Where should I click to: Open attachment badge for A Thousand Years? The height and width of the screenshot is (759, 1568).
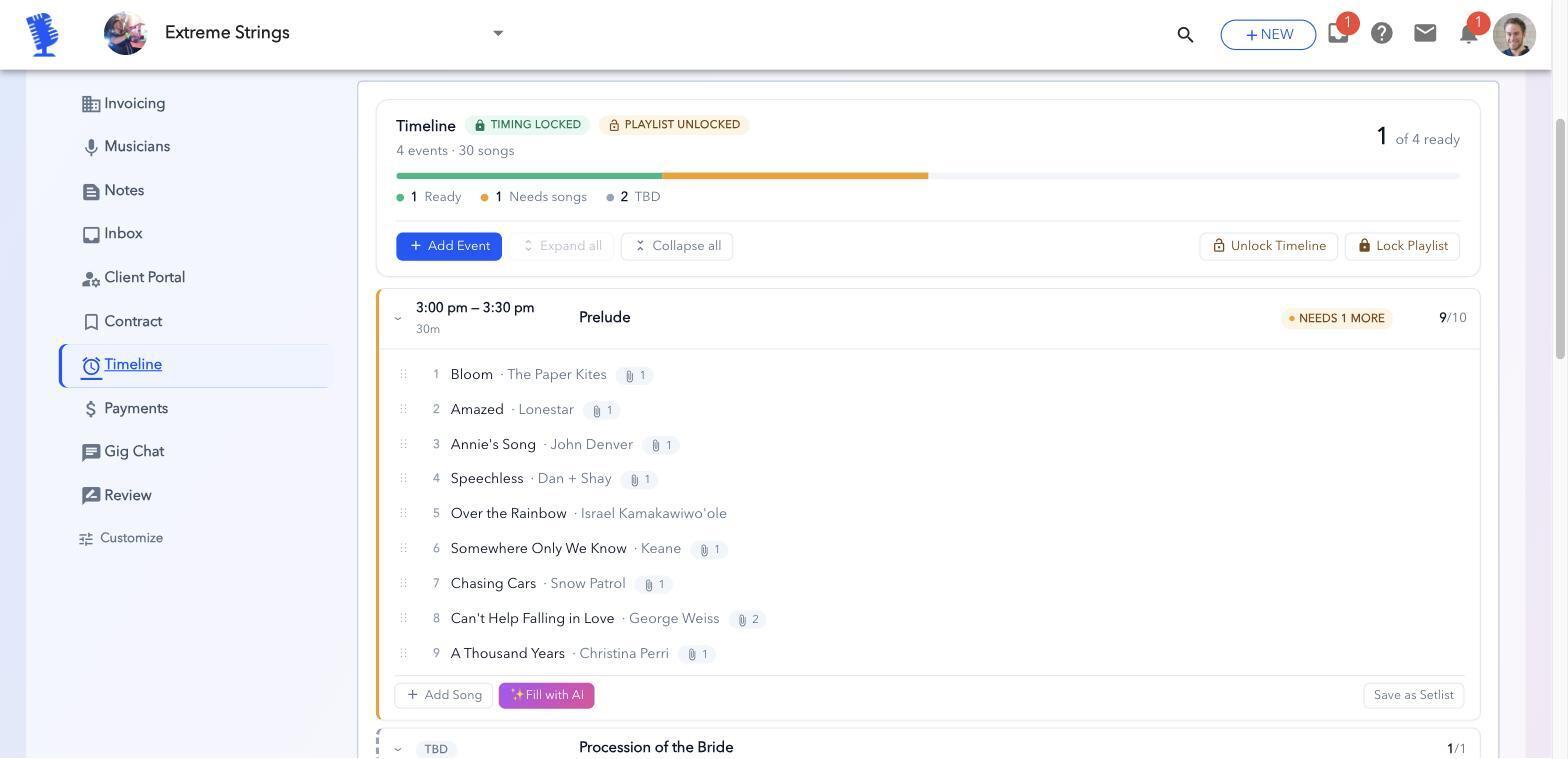tap(697, 655)
